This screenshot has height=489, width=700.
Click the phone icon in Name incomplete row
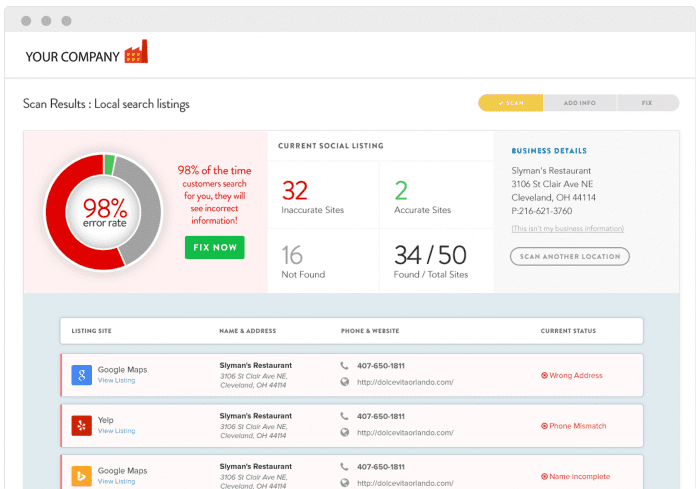[x=344, y=467]
